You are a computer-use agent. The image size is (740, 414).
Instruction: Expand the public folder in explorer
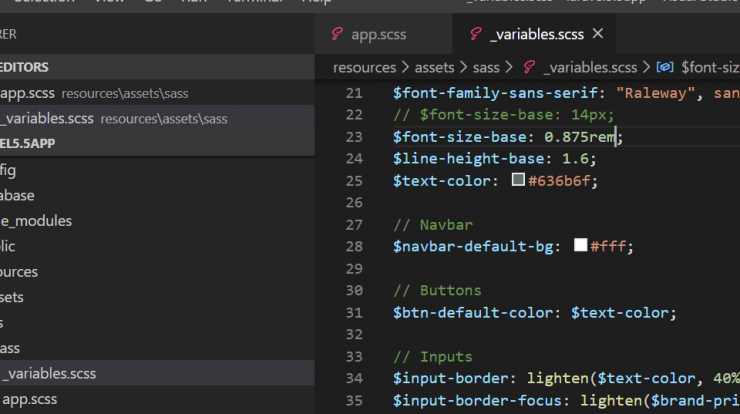tap(157, 246)
